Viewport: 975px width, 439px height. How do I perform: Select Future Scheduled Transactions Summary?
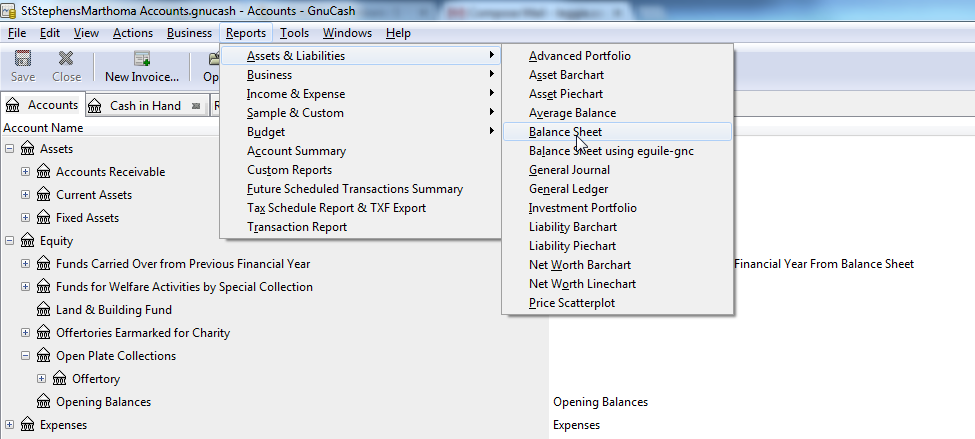point(361,189)
